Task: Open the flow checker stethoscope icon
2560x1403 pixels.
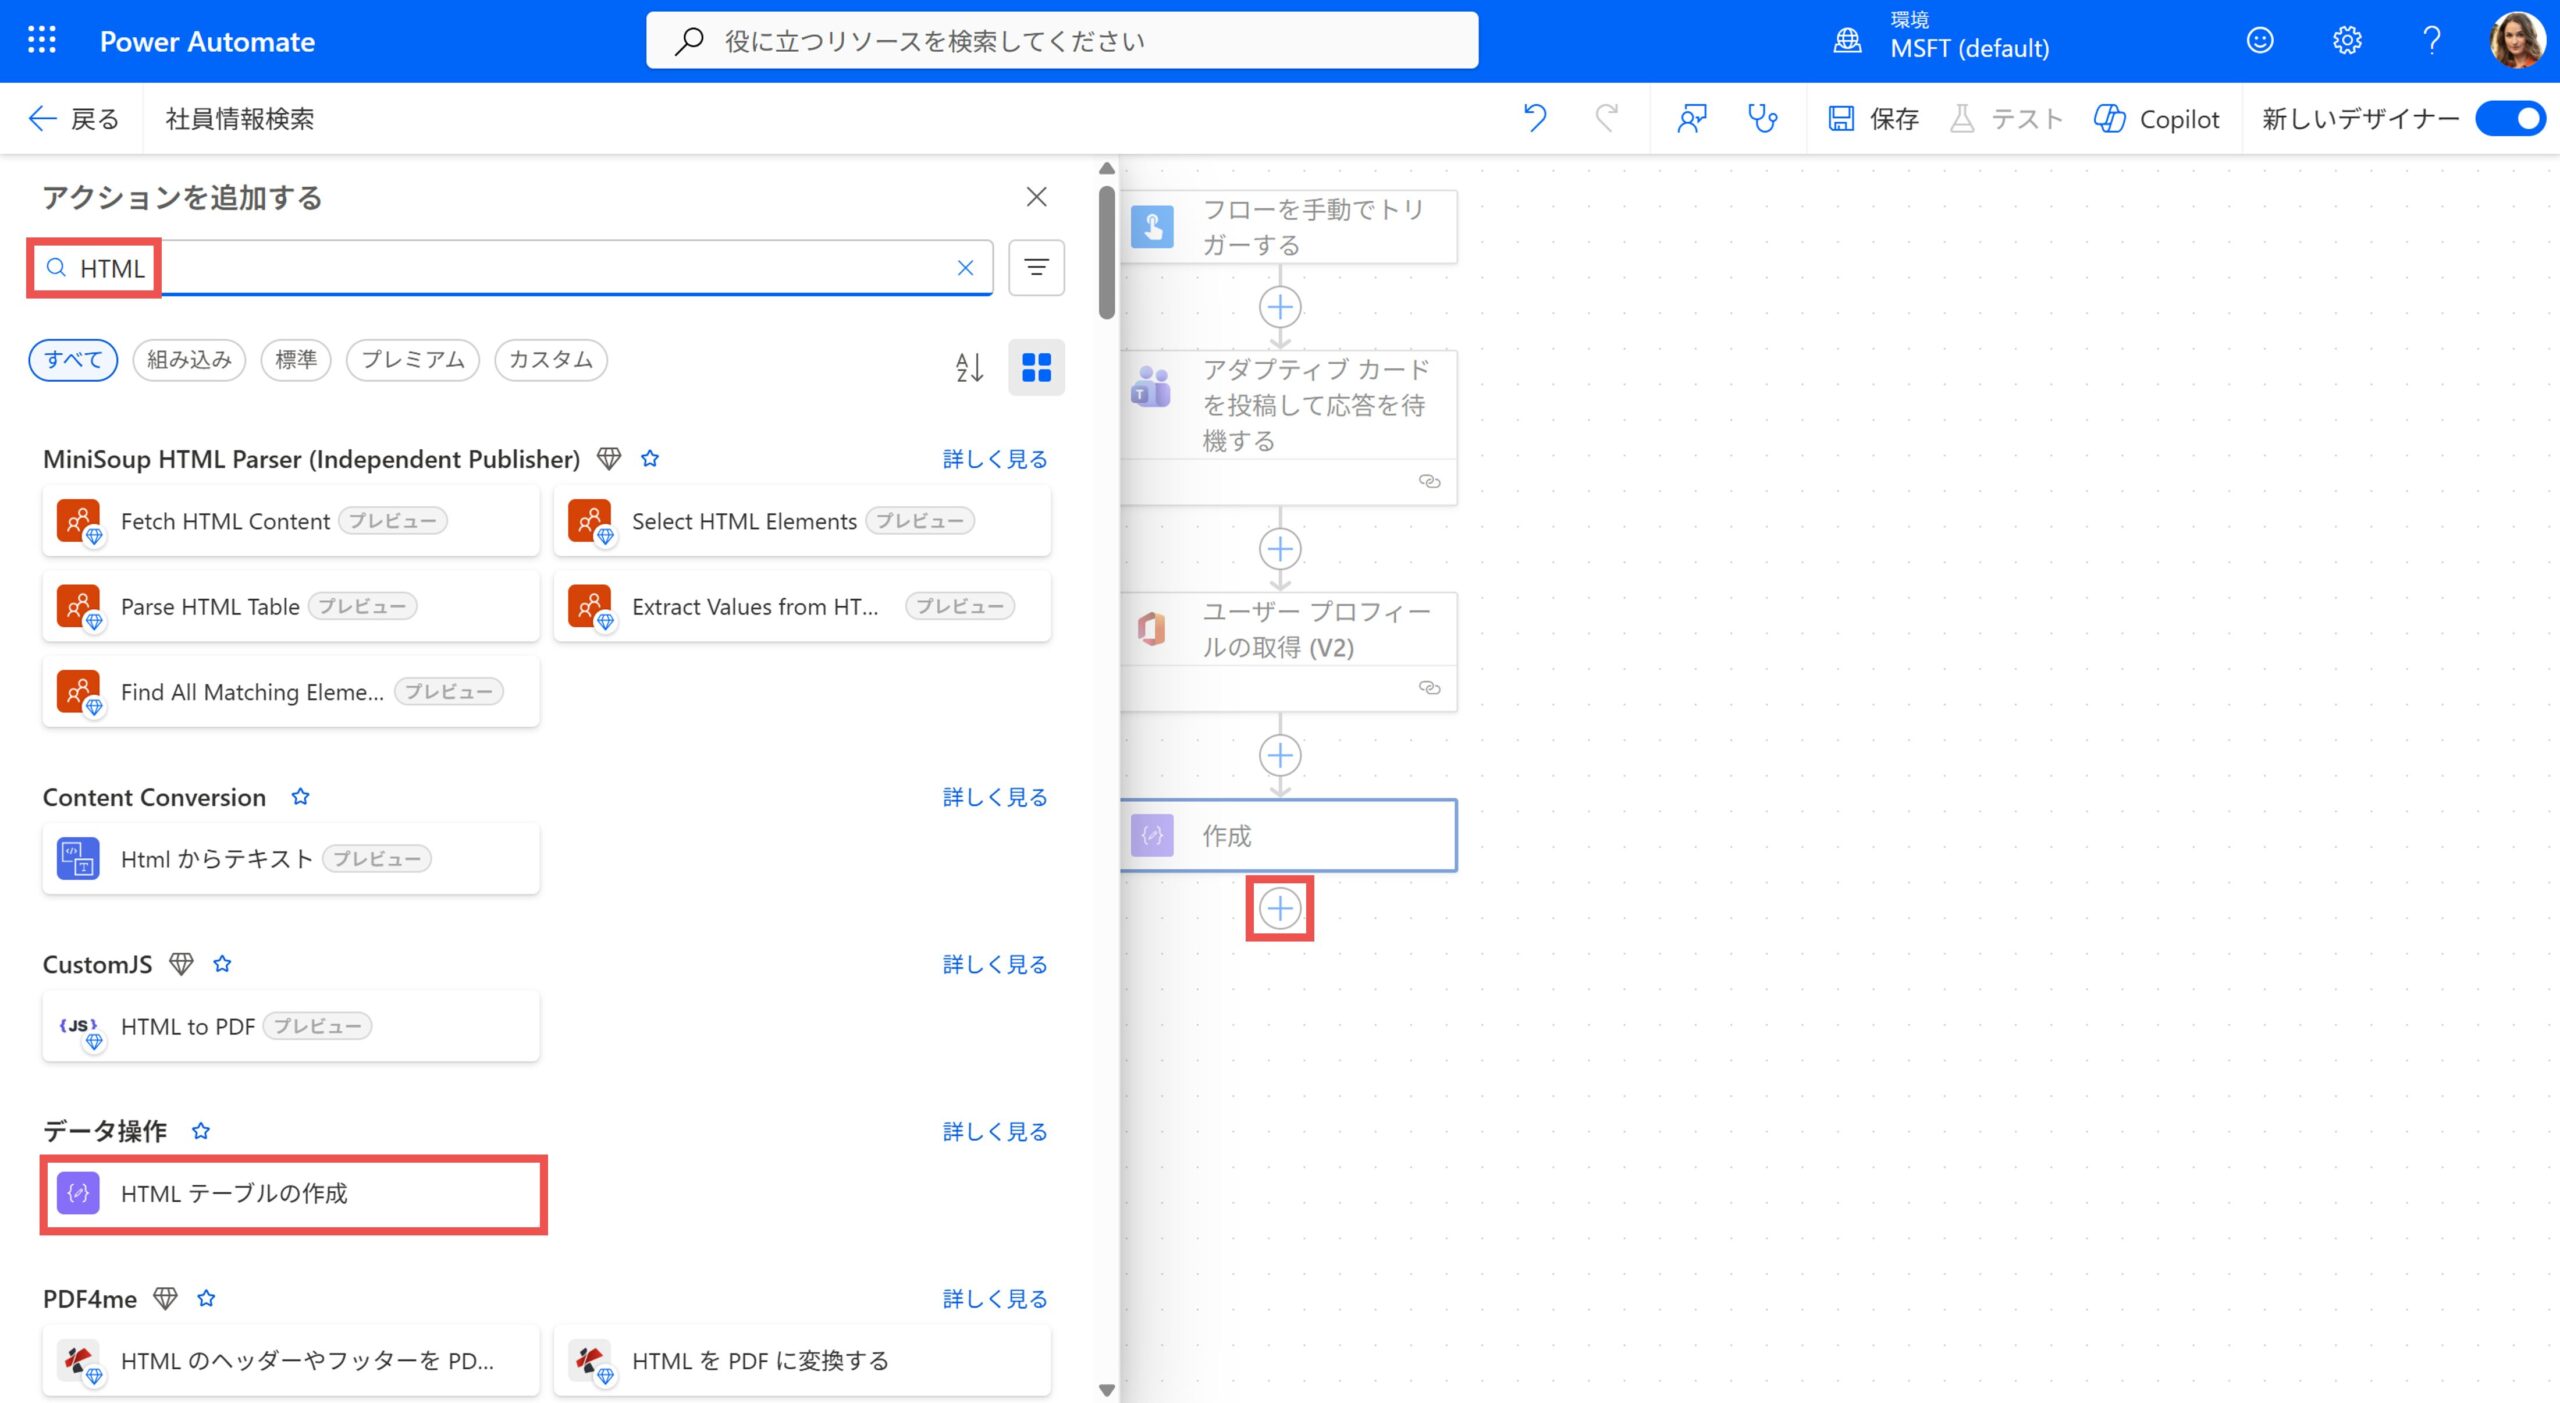Action: pyautogui.click(x=1761, y=118)
